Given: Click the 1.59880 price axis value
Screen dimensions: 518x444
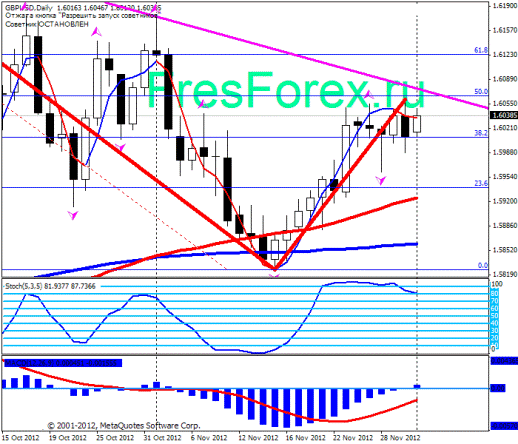Looking at the screenshot, I should (x=505, y=152).
